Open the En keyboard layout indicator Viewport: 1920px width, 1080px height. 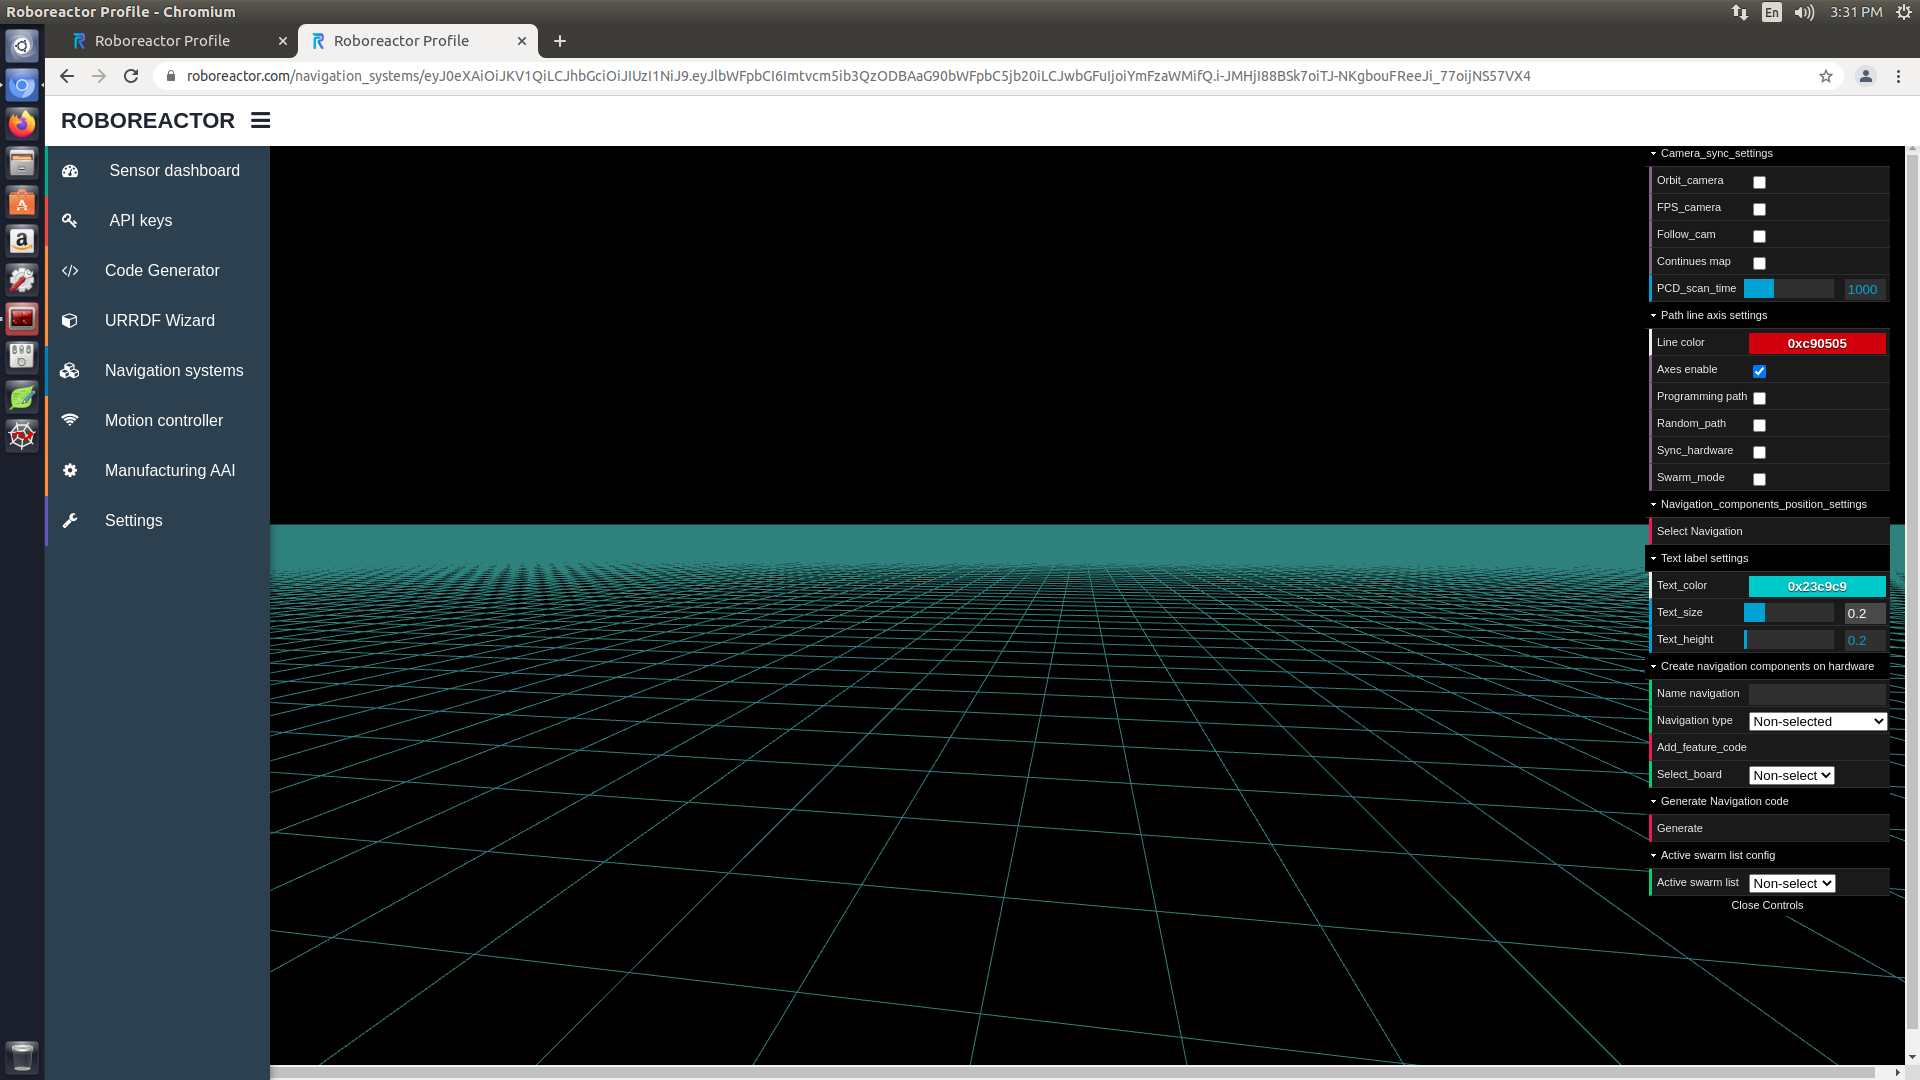(1772, 12)
